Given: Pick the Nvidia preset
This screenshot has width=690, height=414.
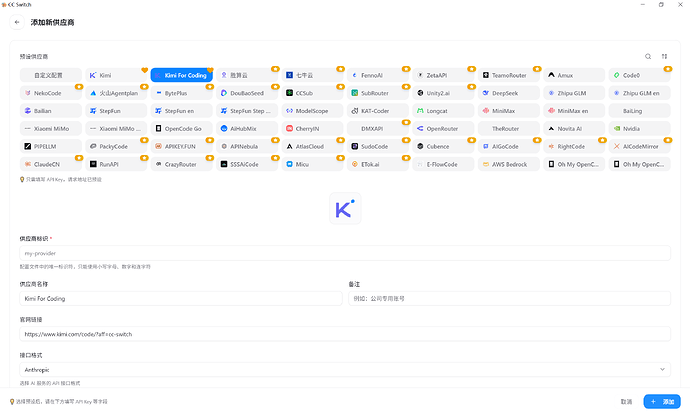Looking at the screenshot, I should 640,128.
